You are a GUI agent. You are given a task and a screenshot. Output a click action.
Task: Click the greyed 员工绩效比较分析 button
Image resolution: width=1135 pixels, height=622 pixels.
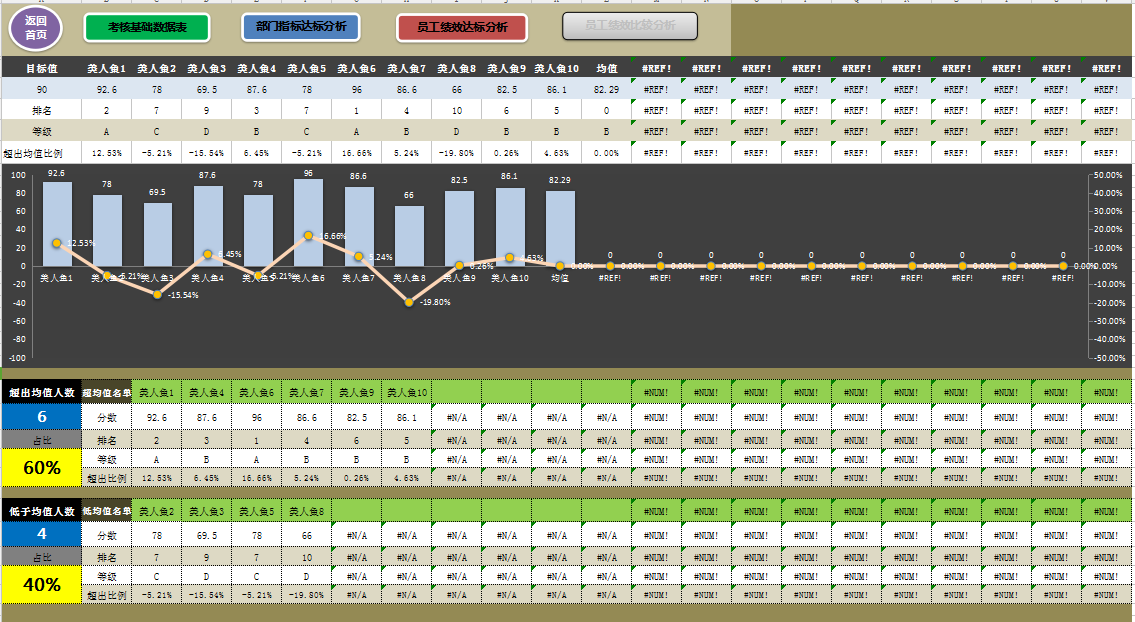tap(630, 25)
